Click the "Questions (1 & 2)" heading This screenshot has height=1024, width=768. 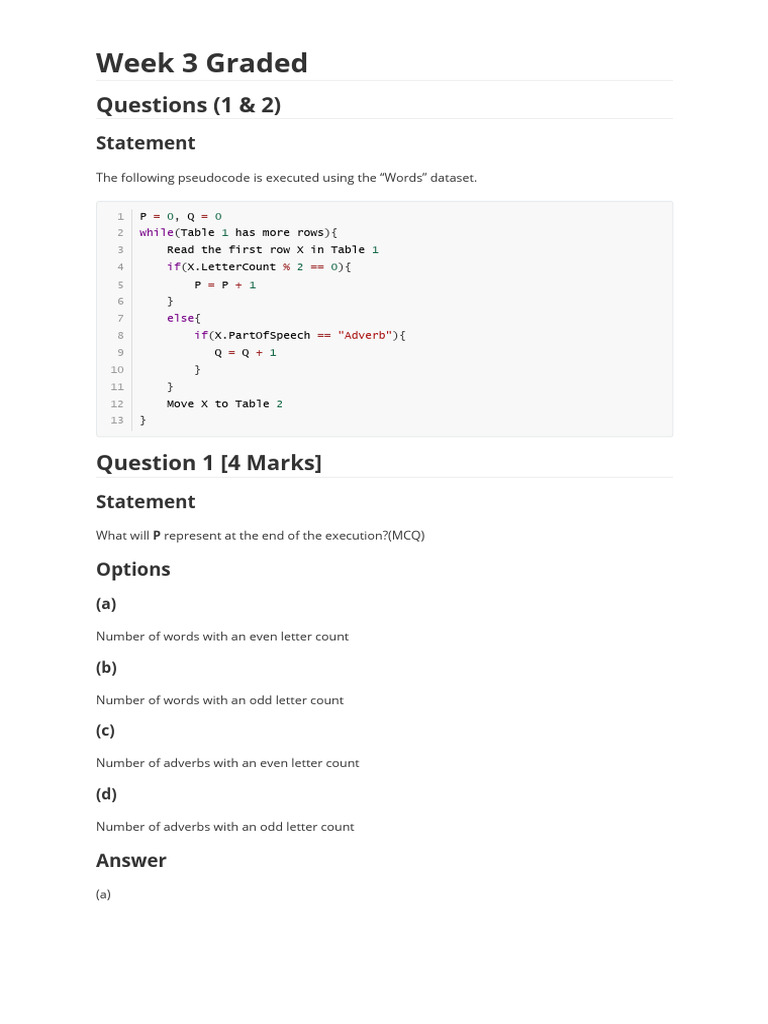tap(188, 105)
